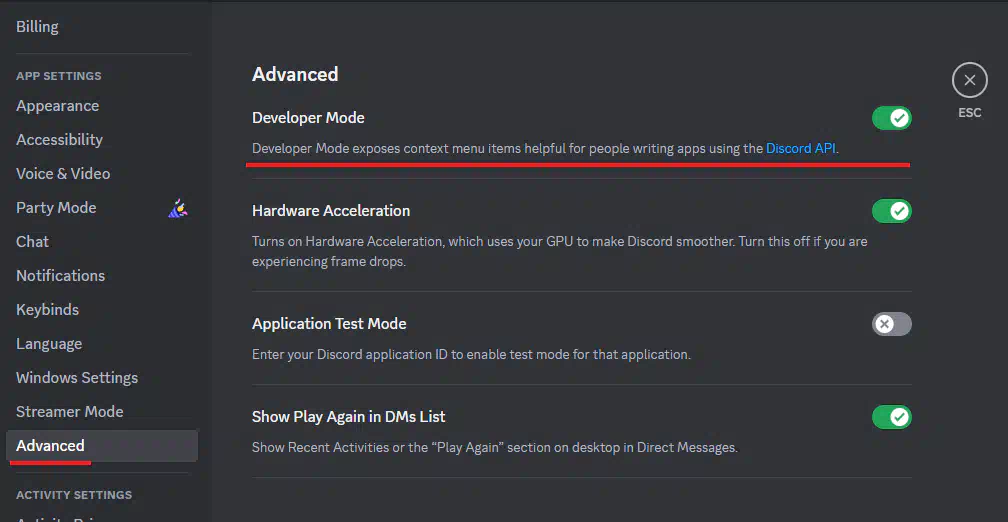Enable the Application Test Mode toggle

click(892, 324)
